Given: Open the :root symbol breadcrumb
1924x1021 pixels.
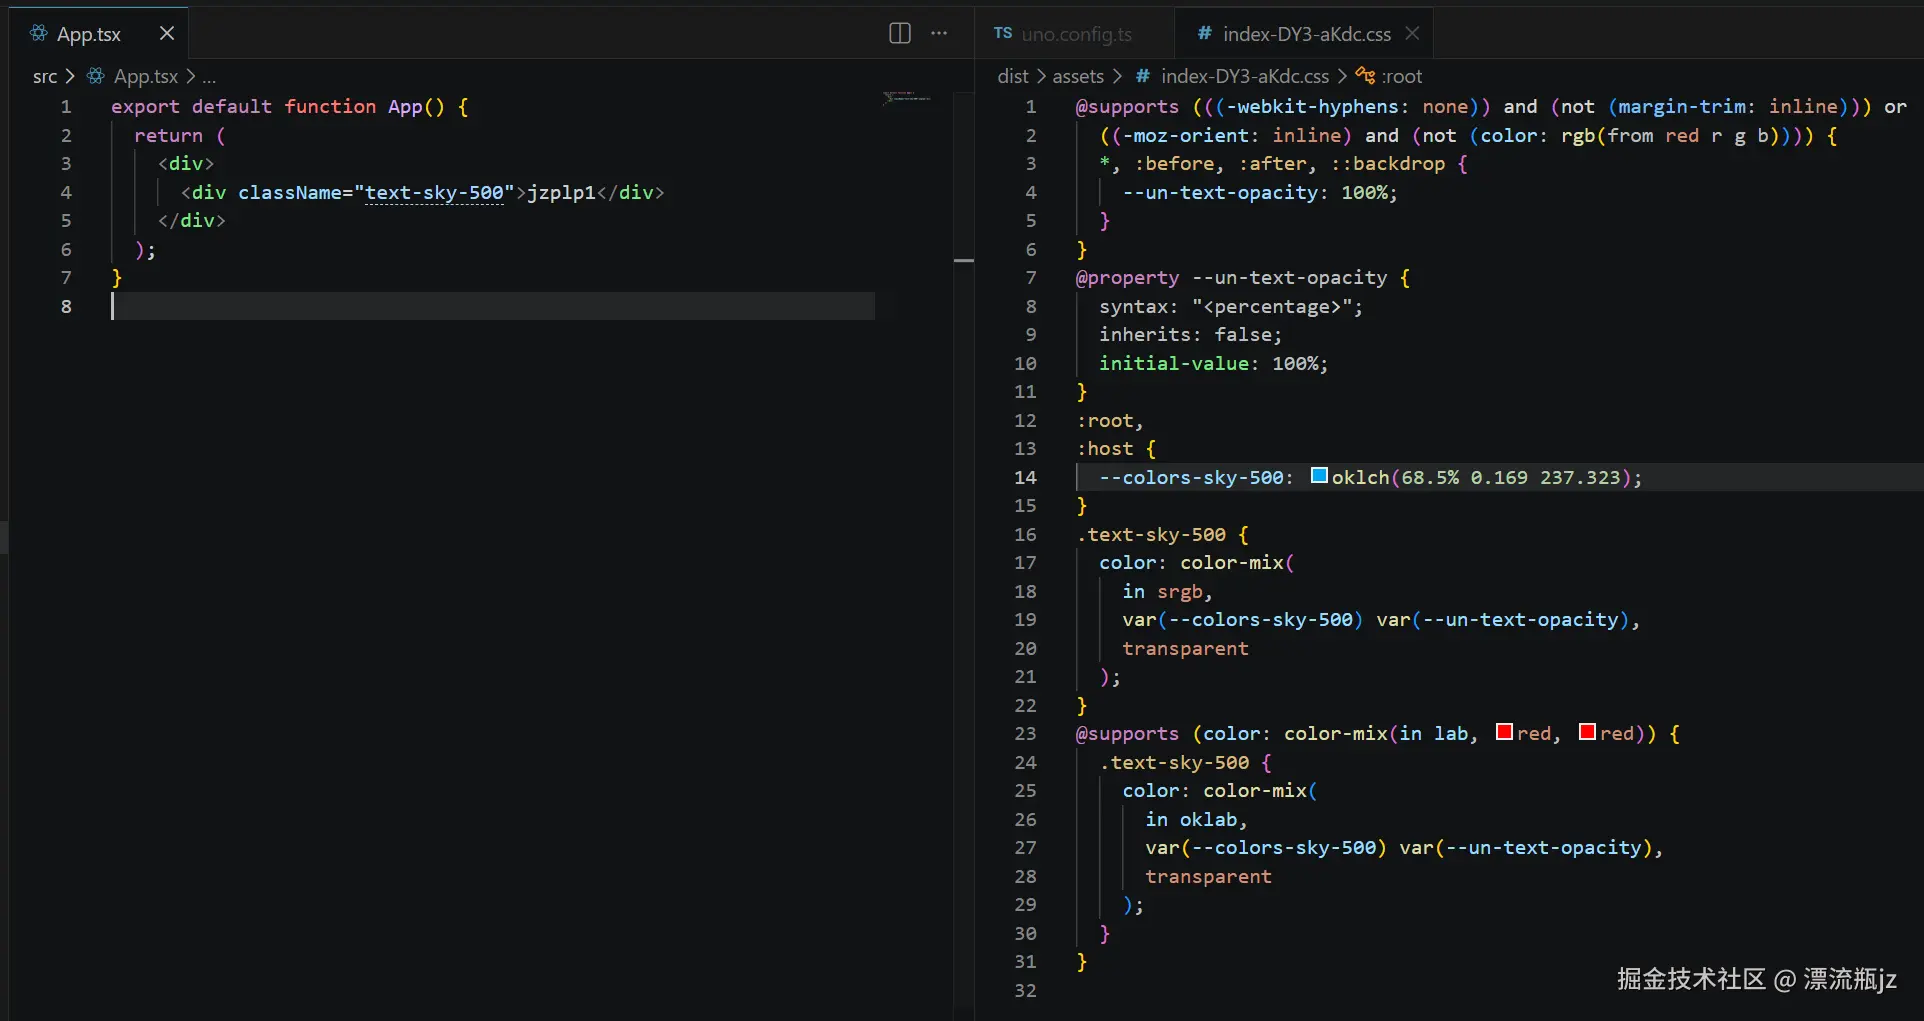Looking at the screenshot, I should click(1402, 76).
